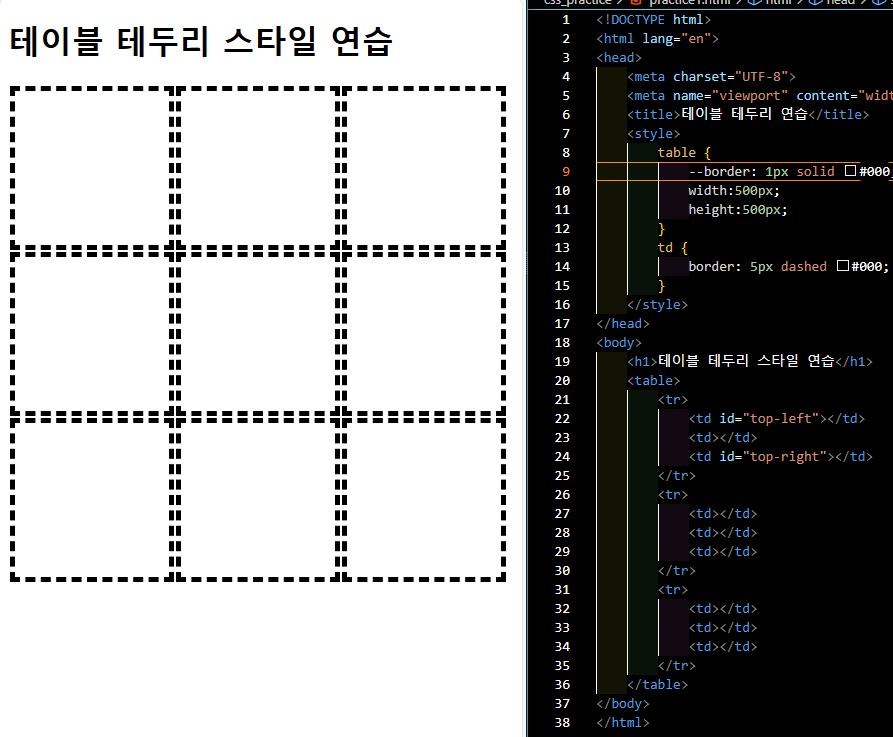This screenshot has width=893, height=737.
Task: Click line number 26 in the gutter
Action: coord(562,494)
